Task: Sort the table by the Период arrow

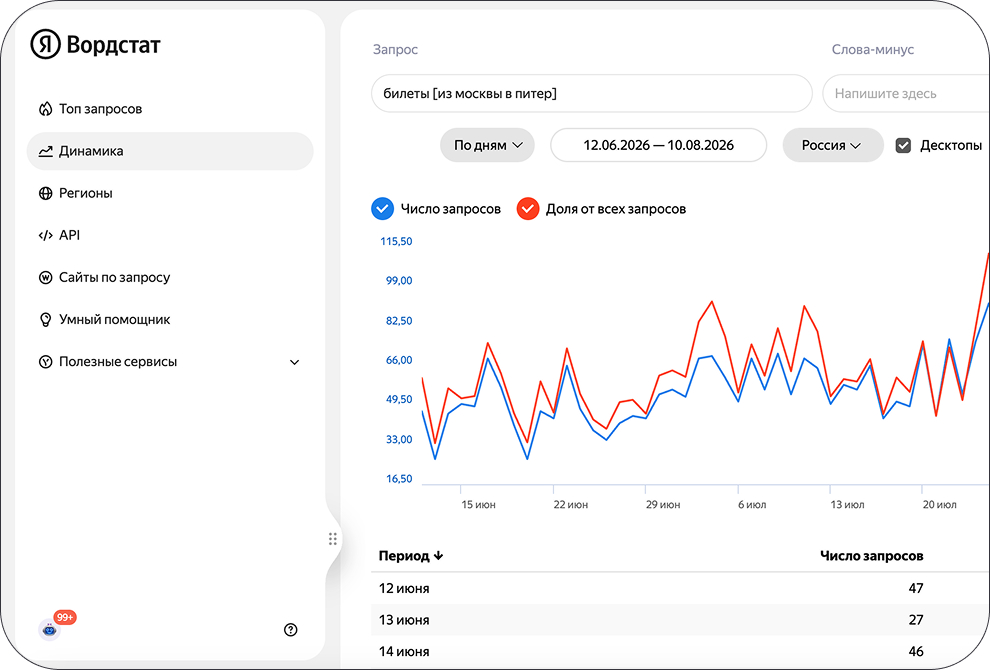Action: pos(438,556)
